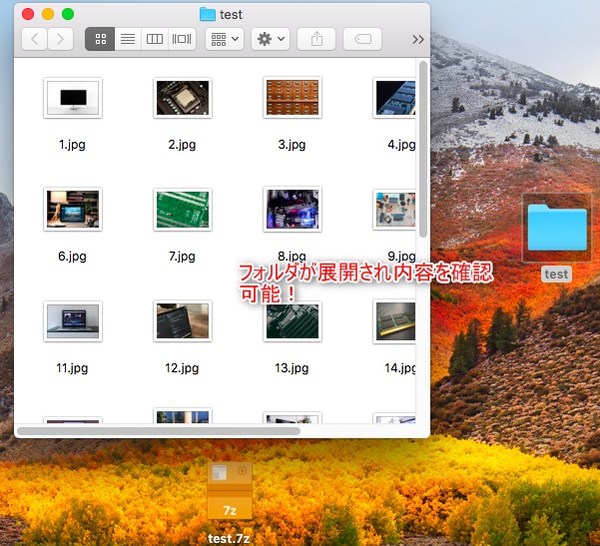Click the Share toolbar button
Image resolution: width=600 pixels, height=546 pixels.
[x=316, y=39]
